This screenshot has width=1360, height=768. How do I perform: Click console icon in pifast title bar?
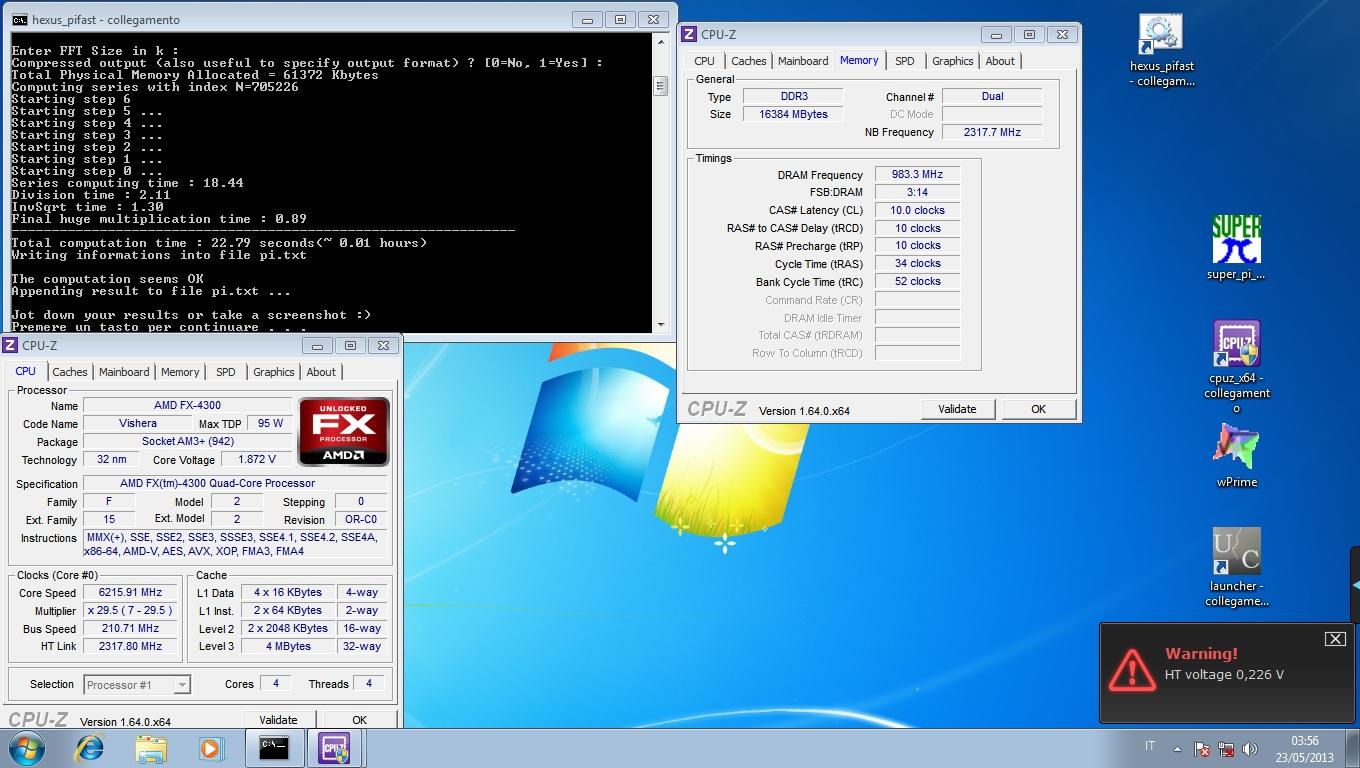click(19, 19)
